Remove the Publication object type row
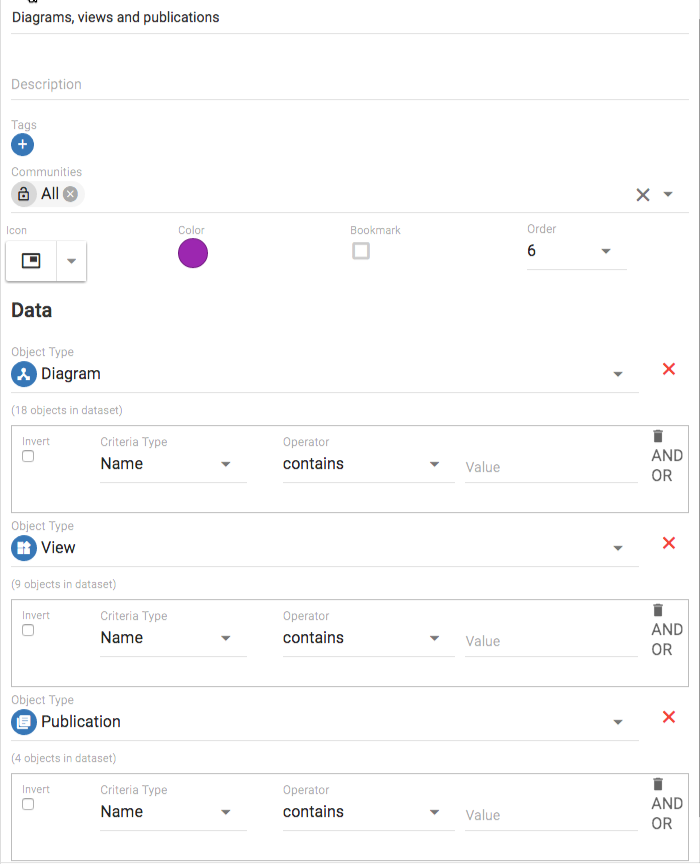 pos(669,717)
